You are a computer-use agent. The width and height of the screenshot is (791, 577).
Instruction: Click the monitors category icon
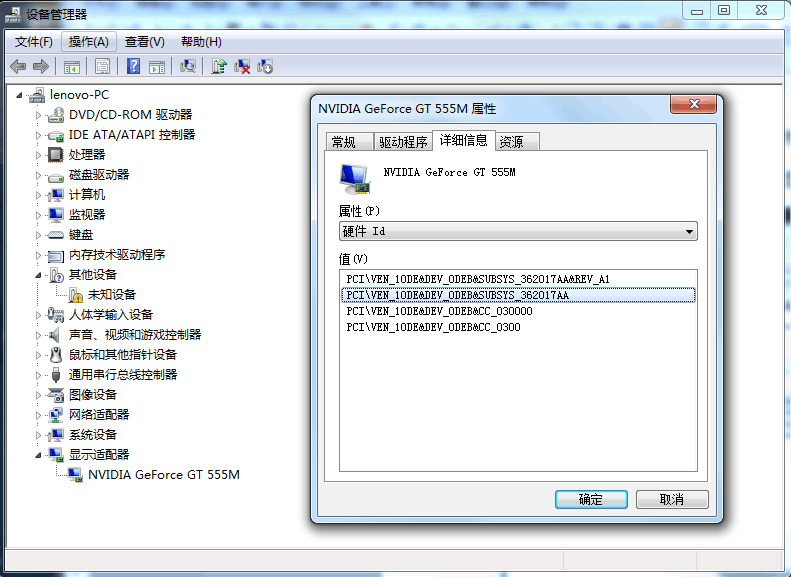tap(55, 215)
